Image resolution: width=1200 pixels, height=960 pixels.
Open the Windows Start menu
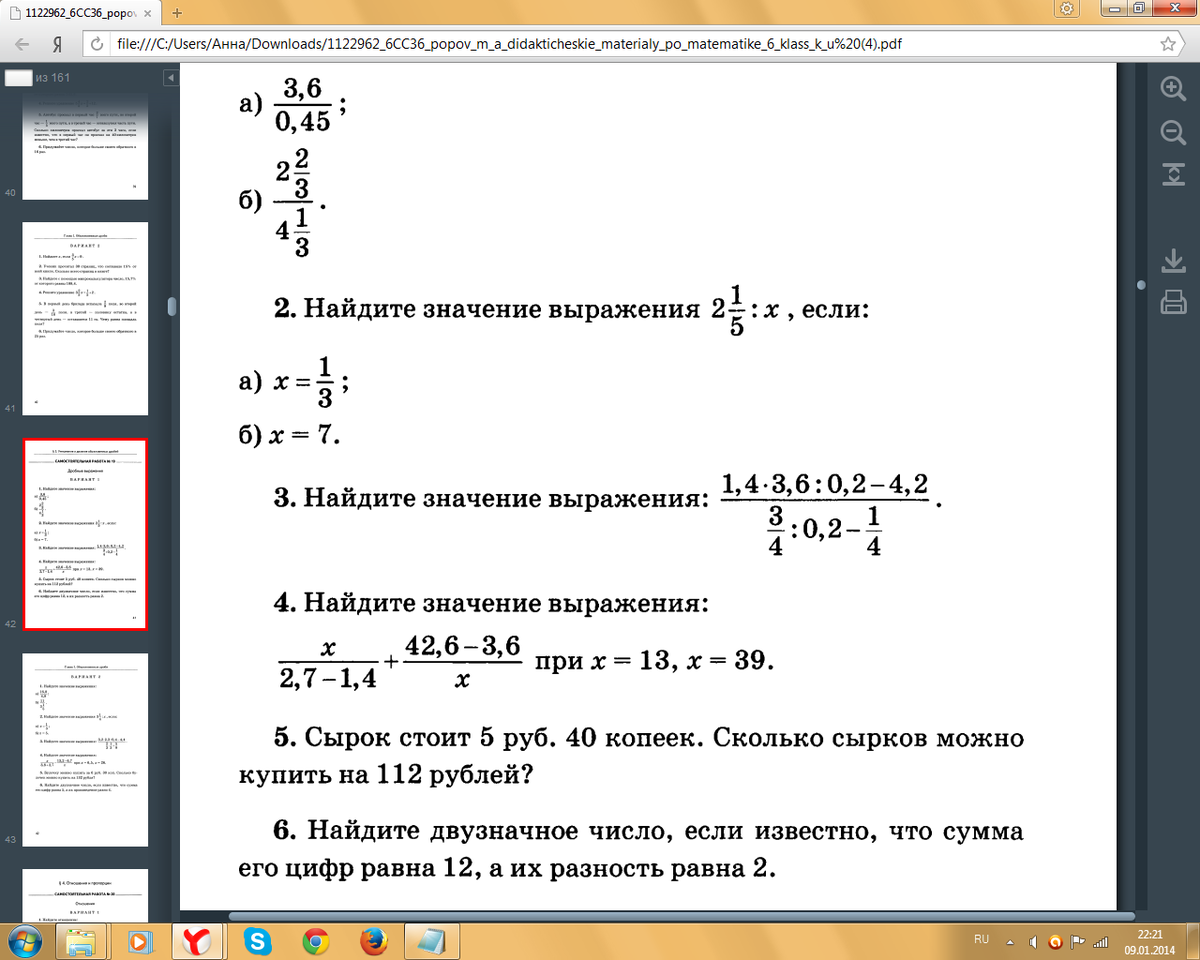[23, 940]
